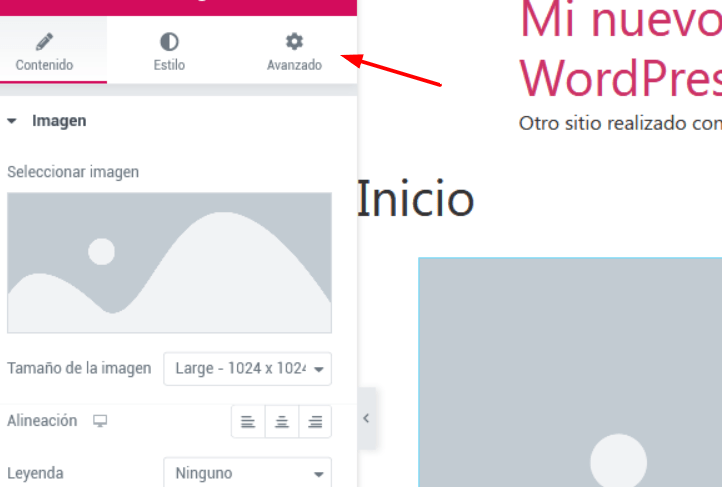
Task: Select the image widget on the page canvas
Action: (570, 372)
